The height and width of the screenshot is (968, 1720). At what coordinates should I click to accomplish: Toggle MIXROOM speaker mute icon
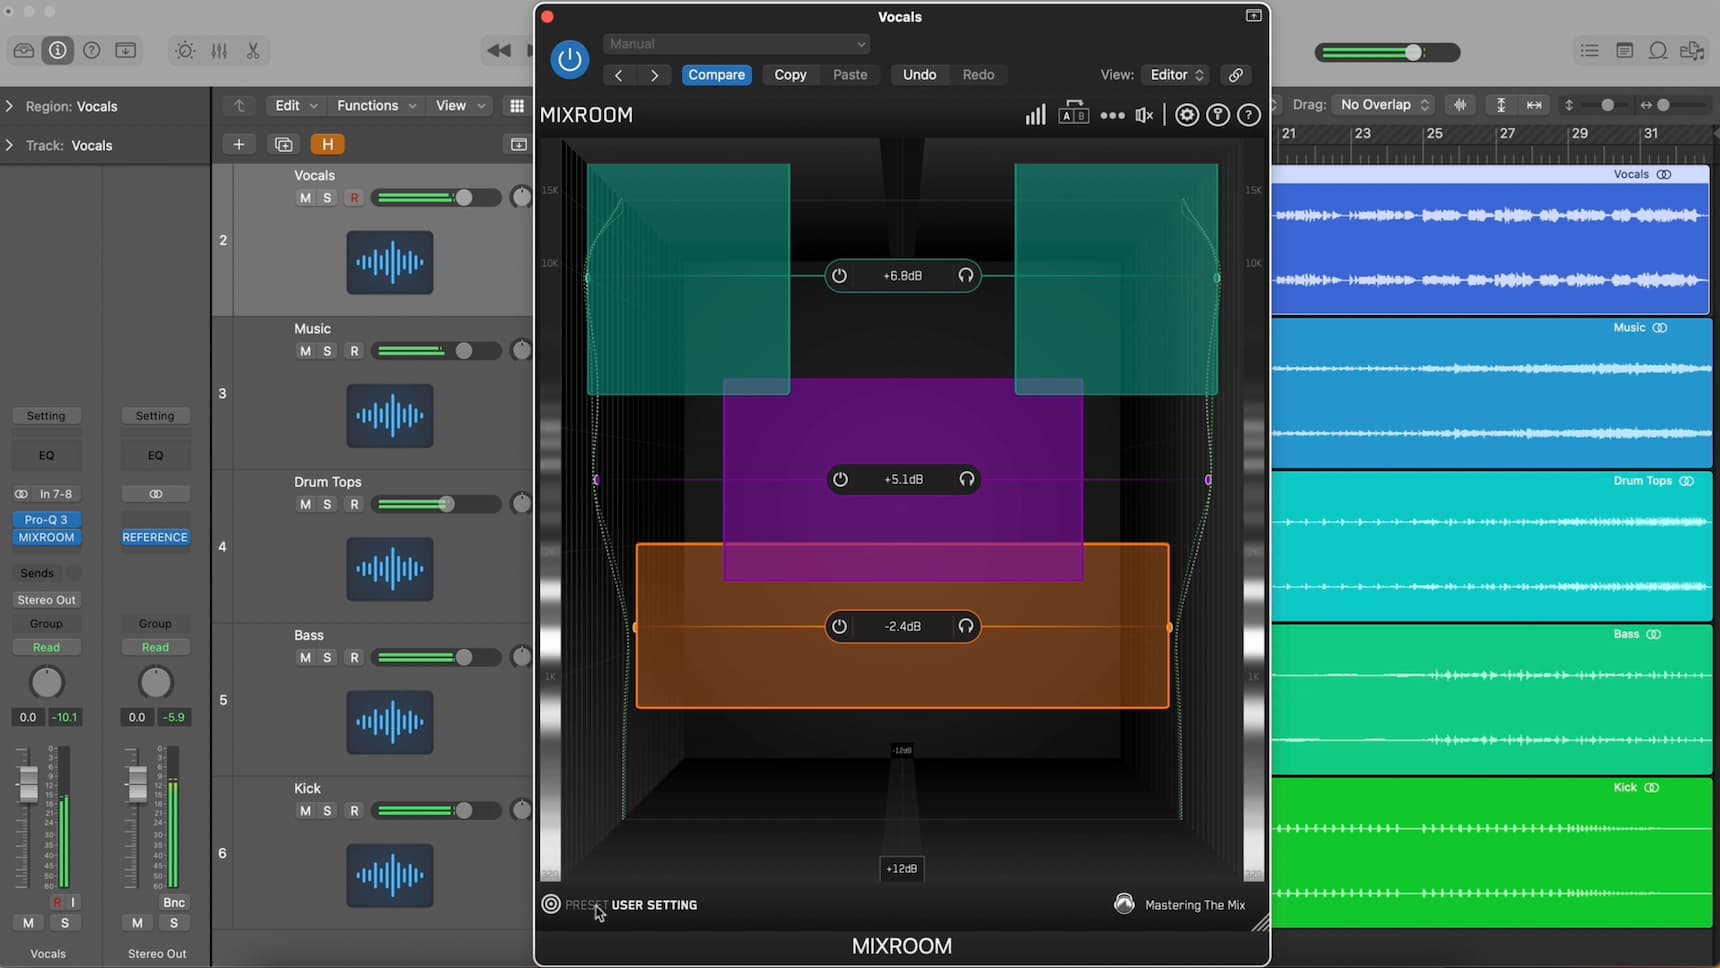[x=1145, y=116]
